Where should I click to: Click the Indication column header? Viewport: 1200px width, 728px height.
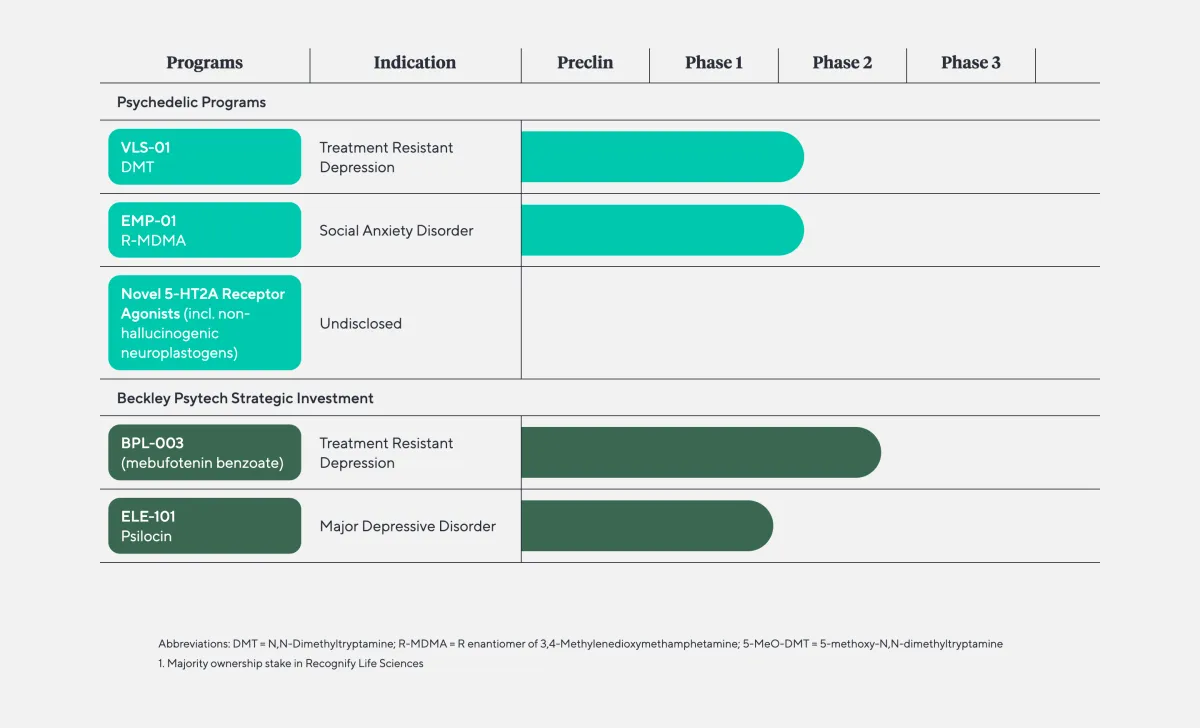(415, 62)
